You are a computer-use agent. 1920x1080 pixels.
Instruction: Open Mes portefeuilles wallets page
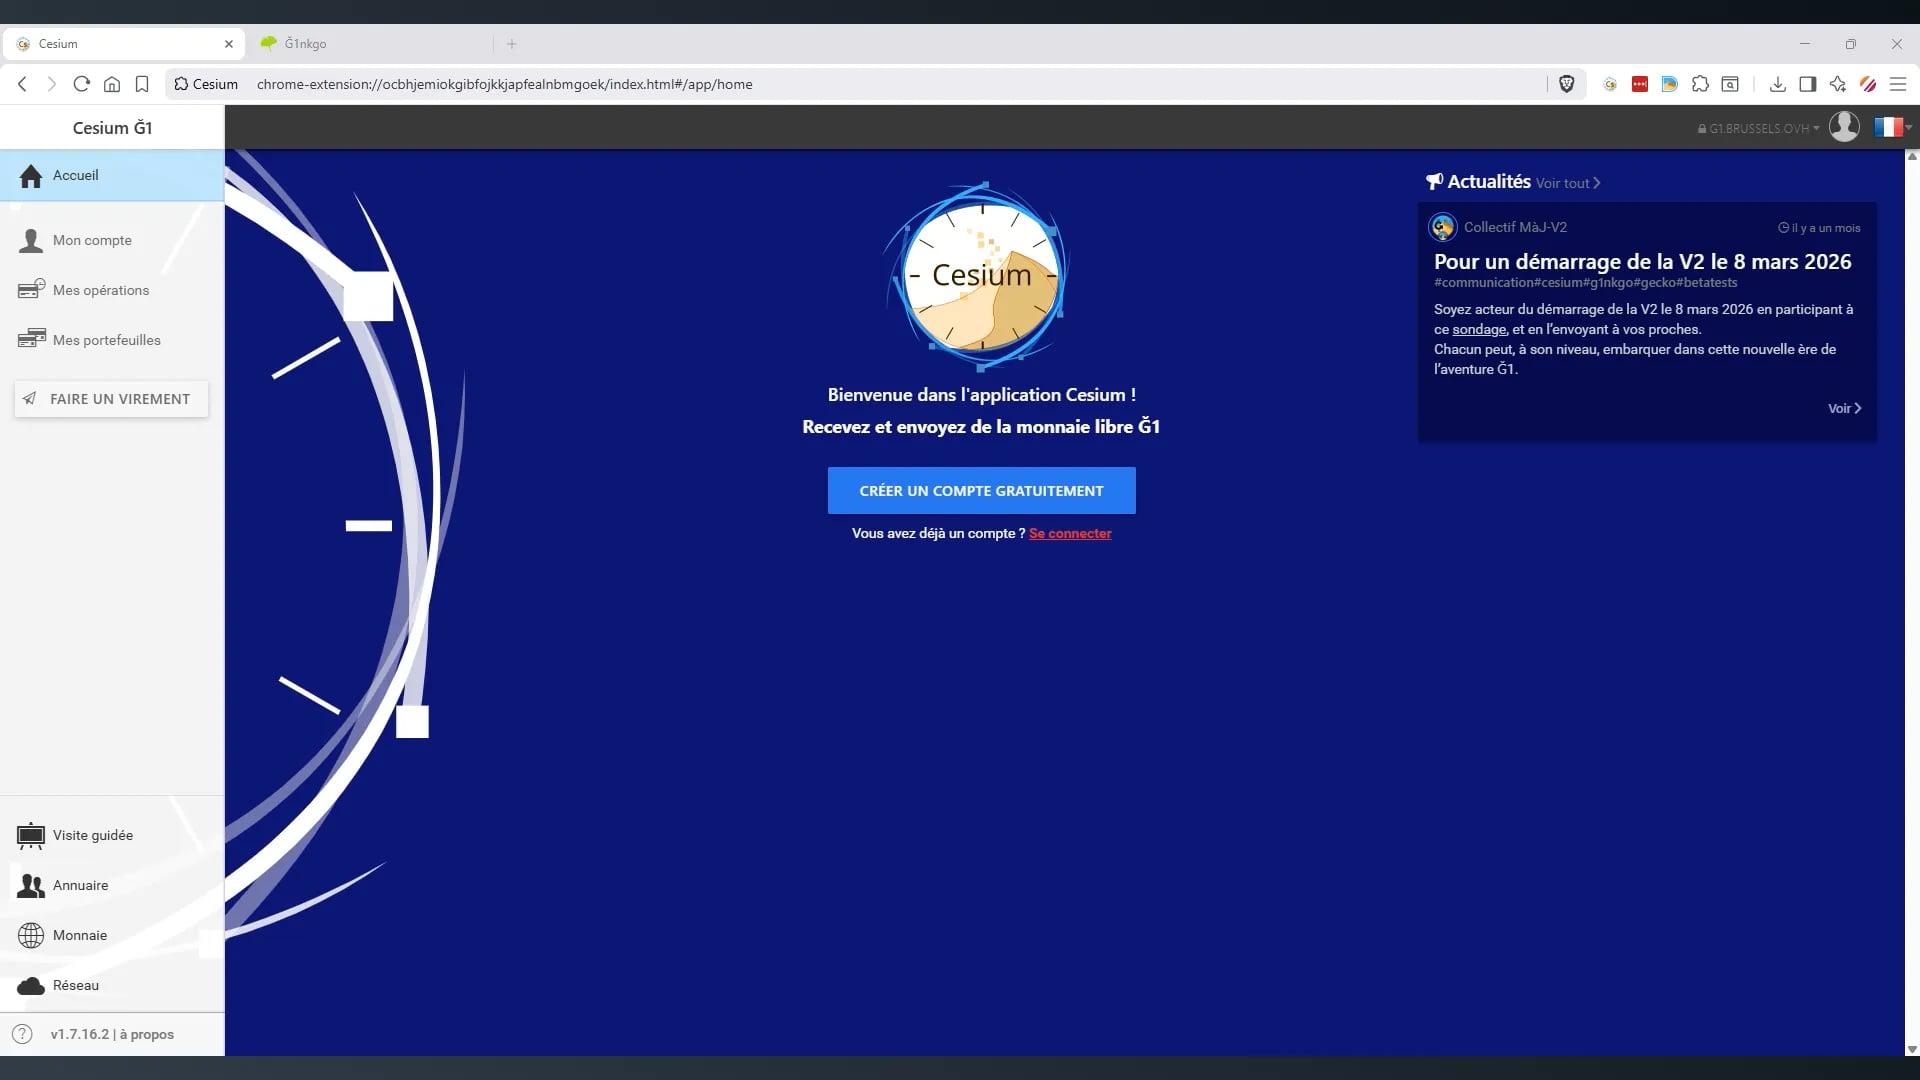point(106,340)
